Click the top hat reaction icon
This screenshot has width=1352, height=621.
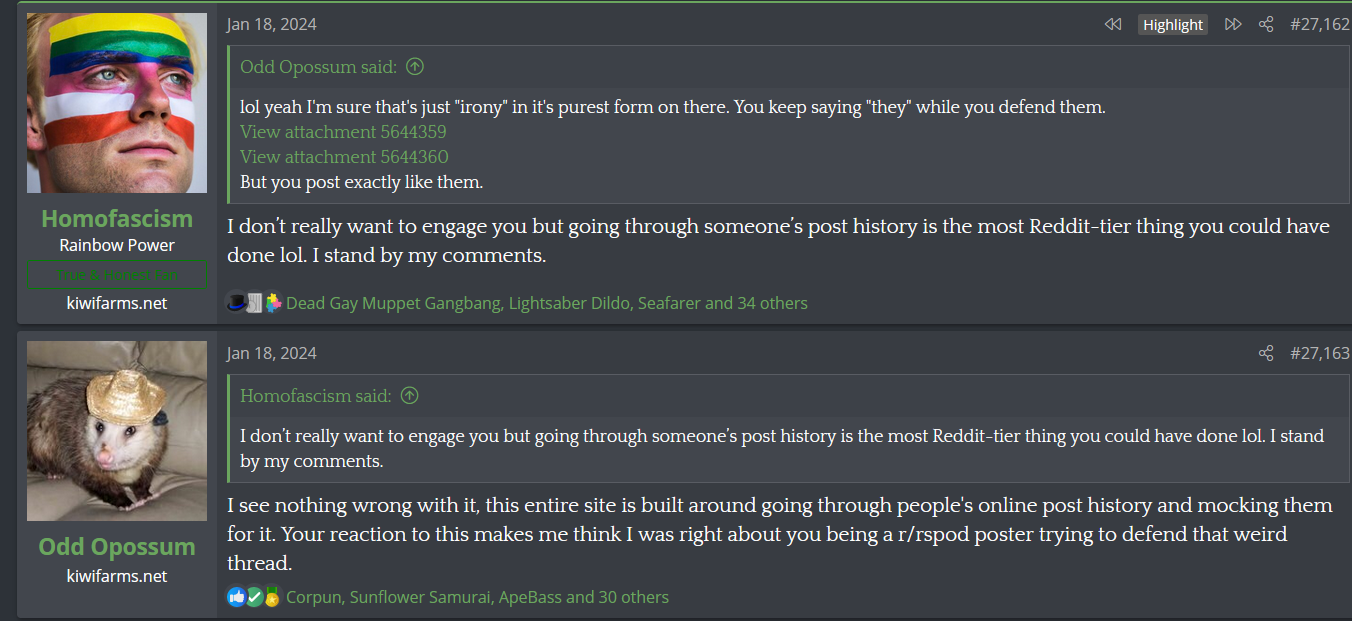point(236,302)
